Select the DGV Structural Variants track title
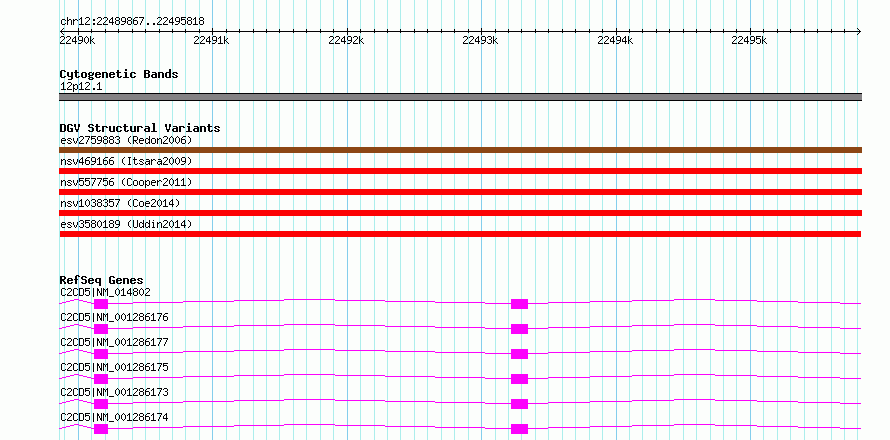The image size is (890, 440). (x=140, y=128)
